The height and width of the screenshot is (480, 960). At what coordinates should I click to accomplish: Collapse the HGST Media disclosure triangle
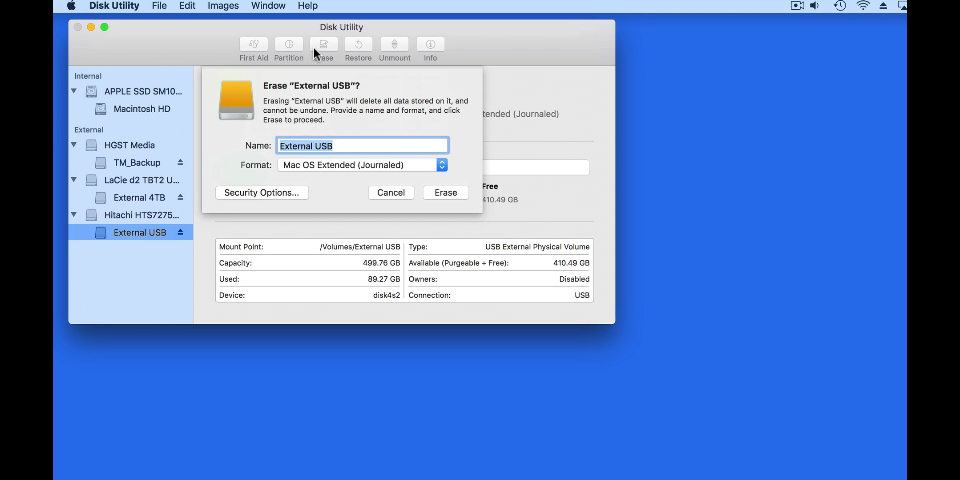click(x=74, y=145)
